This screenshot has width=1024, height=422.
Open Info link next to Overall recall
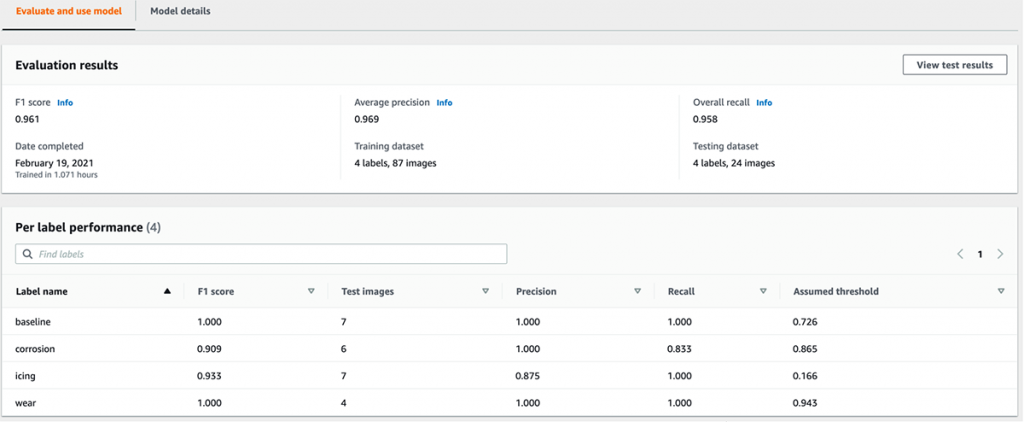(x=764, y=102)
